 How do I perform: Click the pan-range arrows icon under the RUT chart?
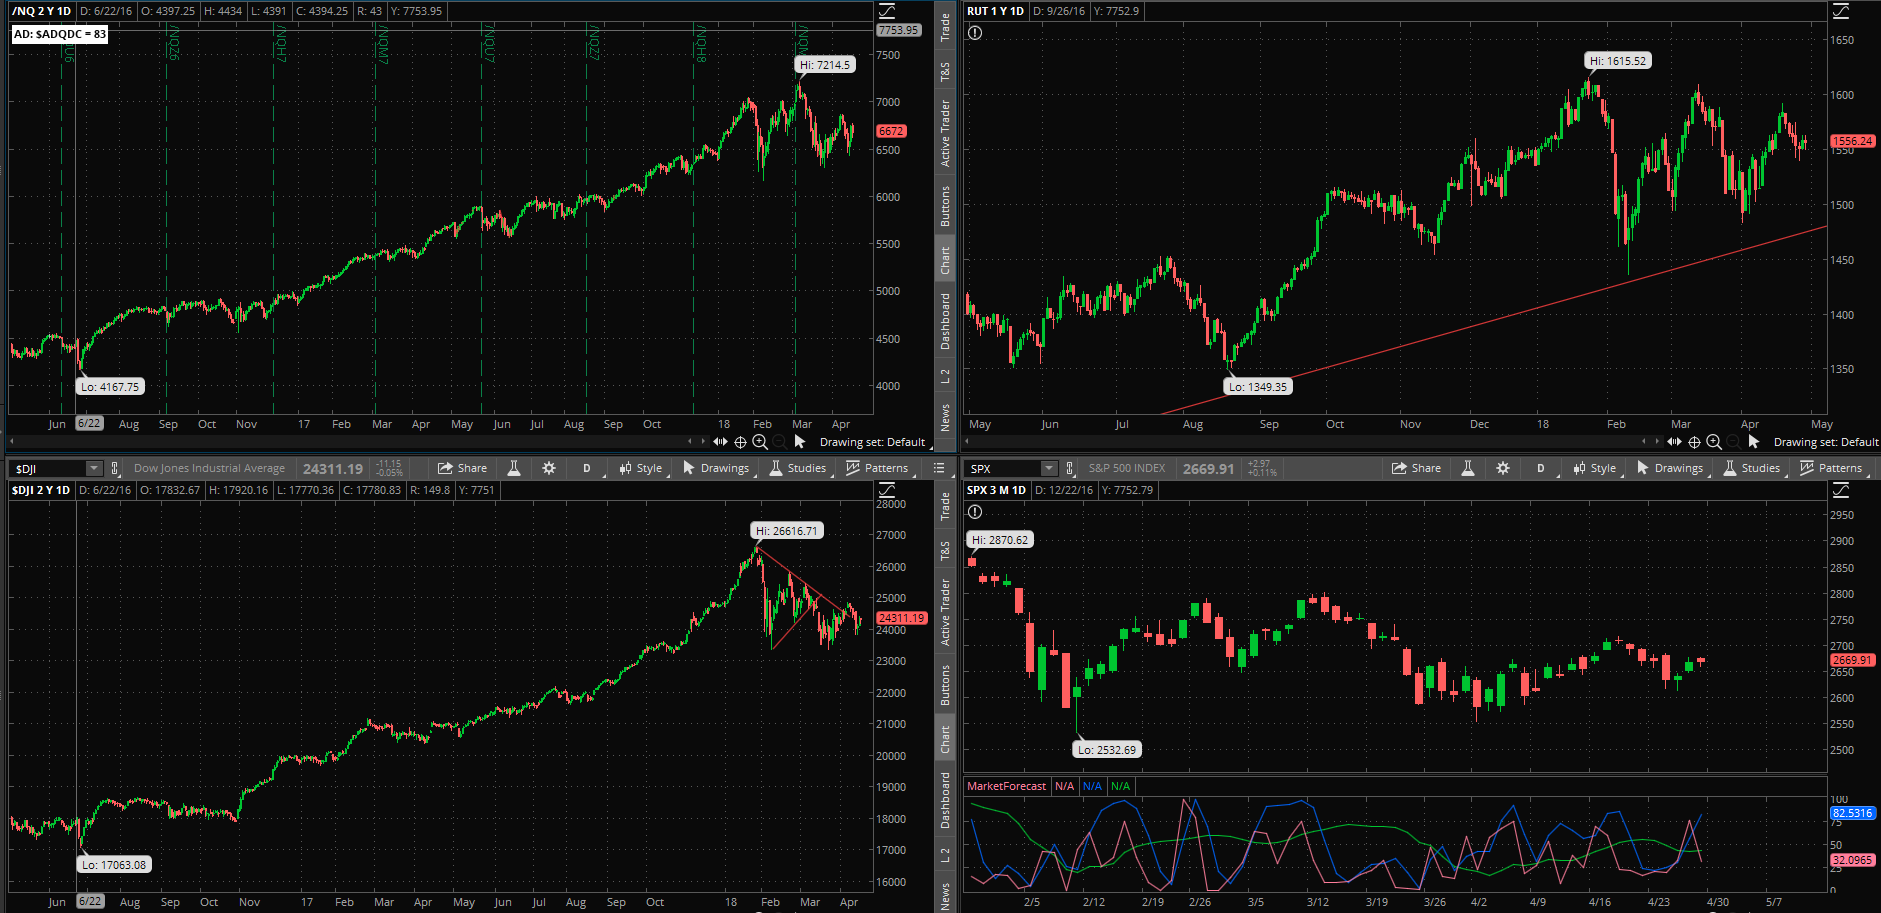point(1674,441)
